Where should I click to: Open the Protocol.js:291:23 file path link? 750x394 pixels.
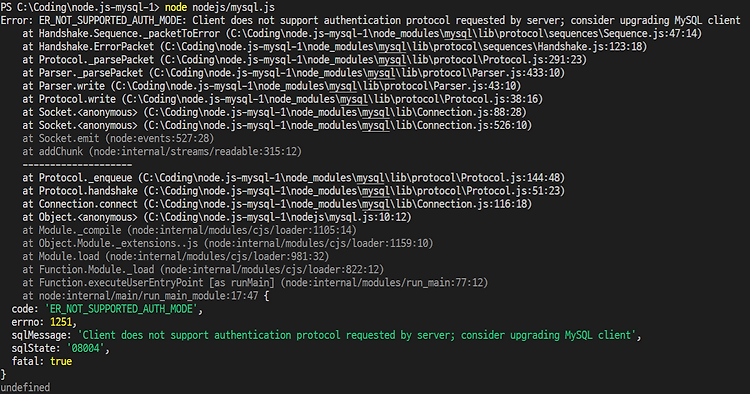374,60
